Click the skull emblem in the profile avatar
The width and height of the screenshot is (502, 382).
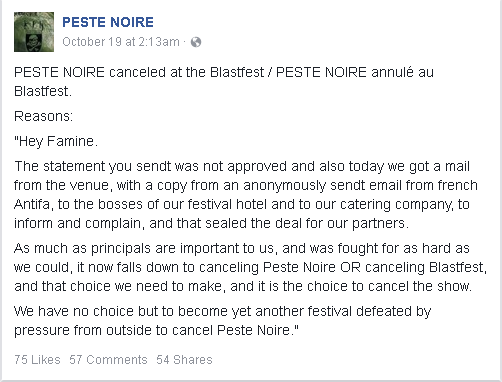pos(33,42)
